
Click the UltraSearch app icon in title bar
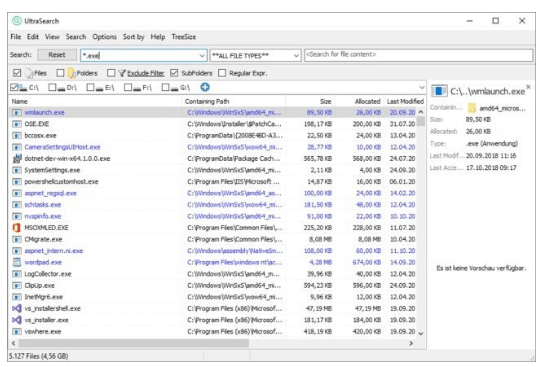click(17, 21)
